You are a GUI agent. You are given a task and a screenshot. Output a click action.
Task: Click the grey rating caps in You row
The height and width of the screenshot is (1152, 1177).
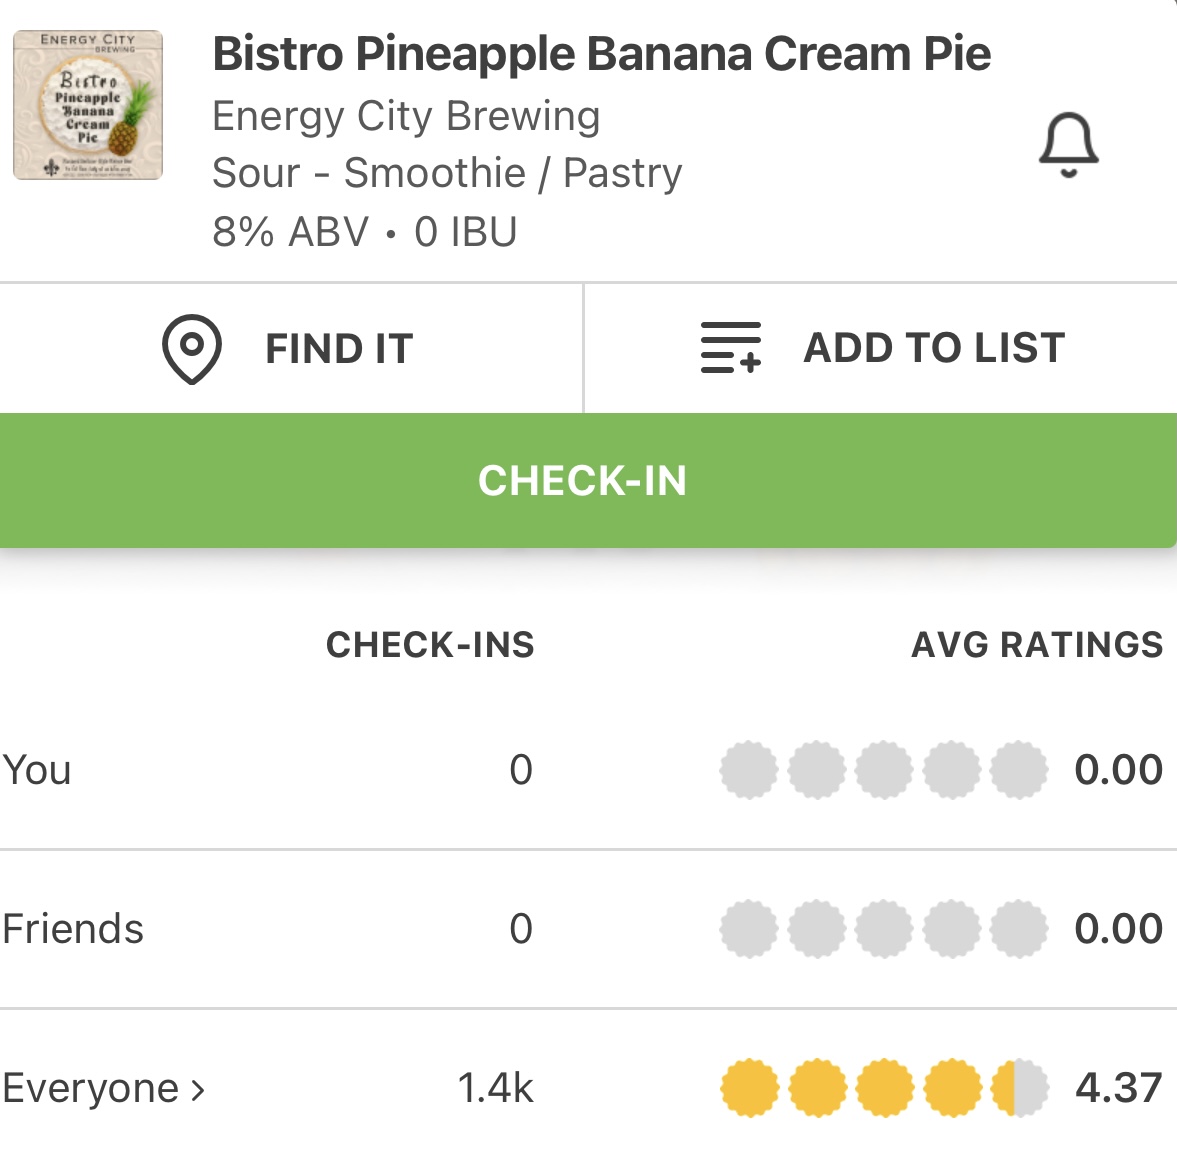point(884,770)
